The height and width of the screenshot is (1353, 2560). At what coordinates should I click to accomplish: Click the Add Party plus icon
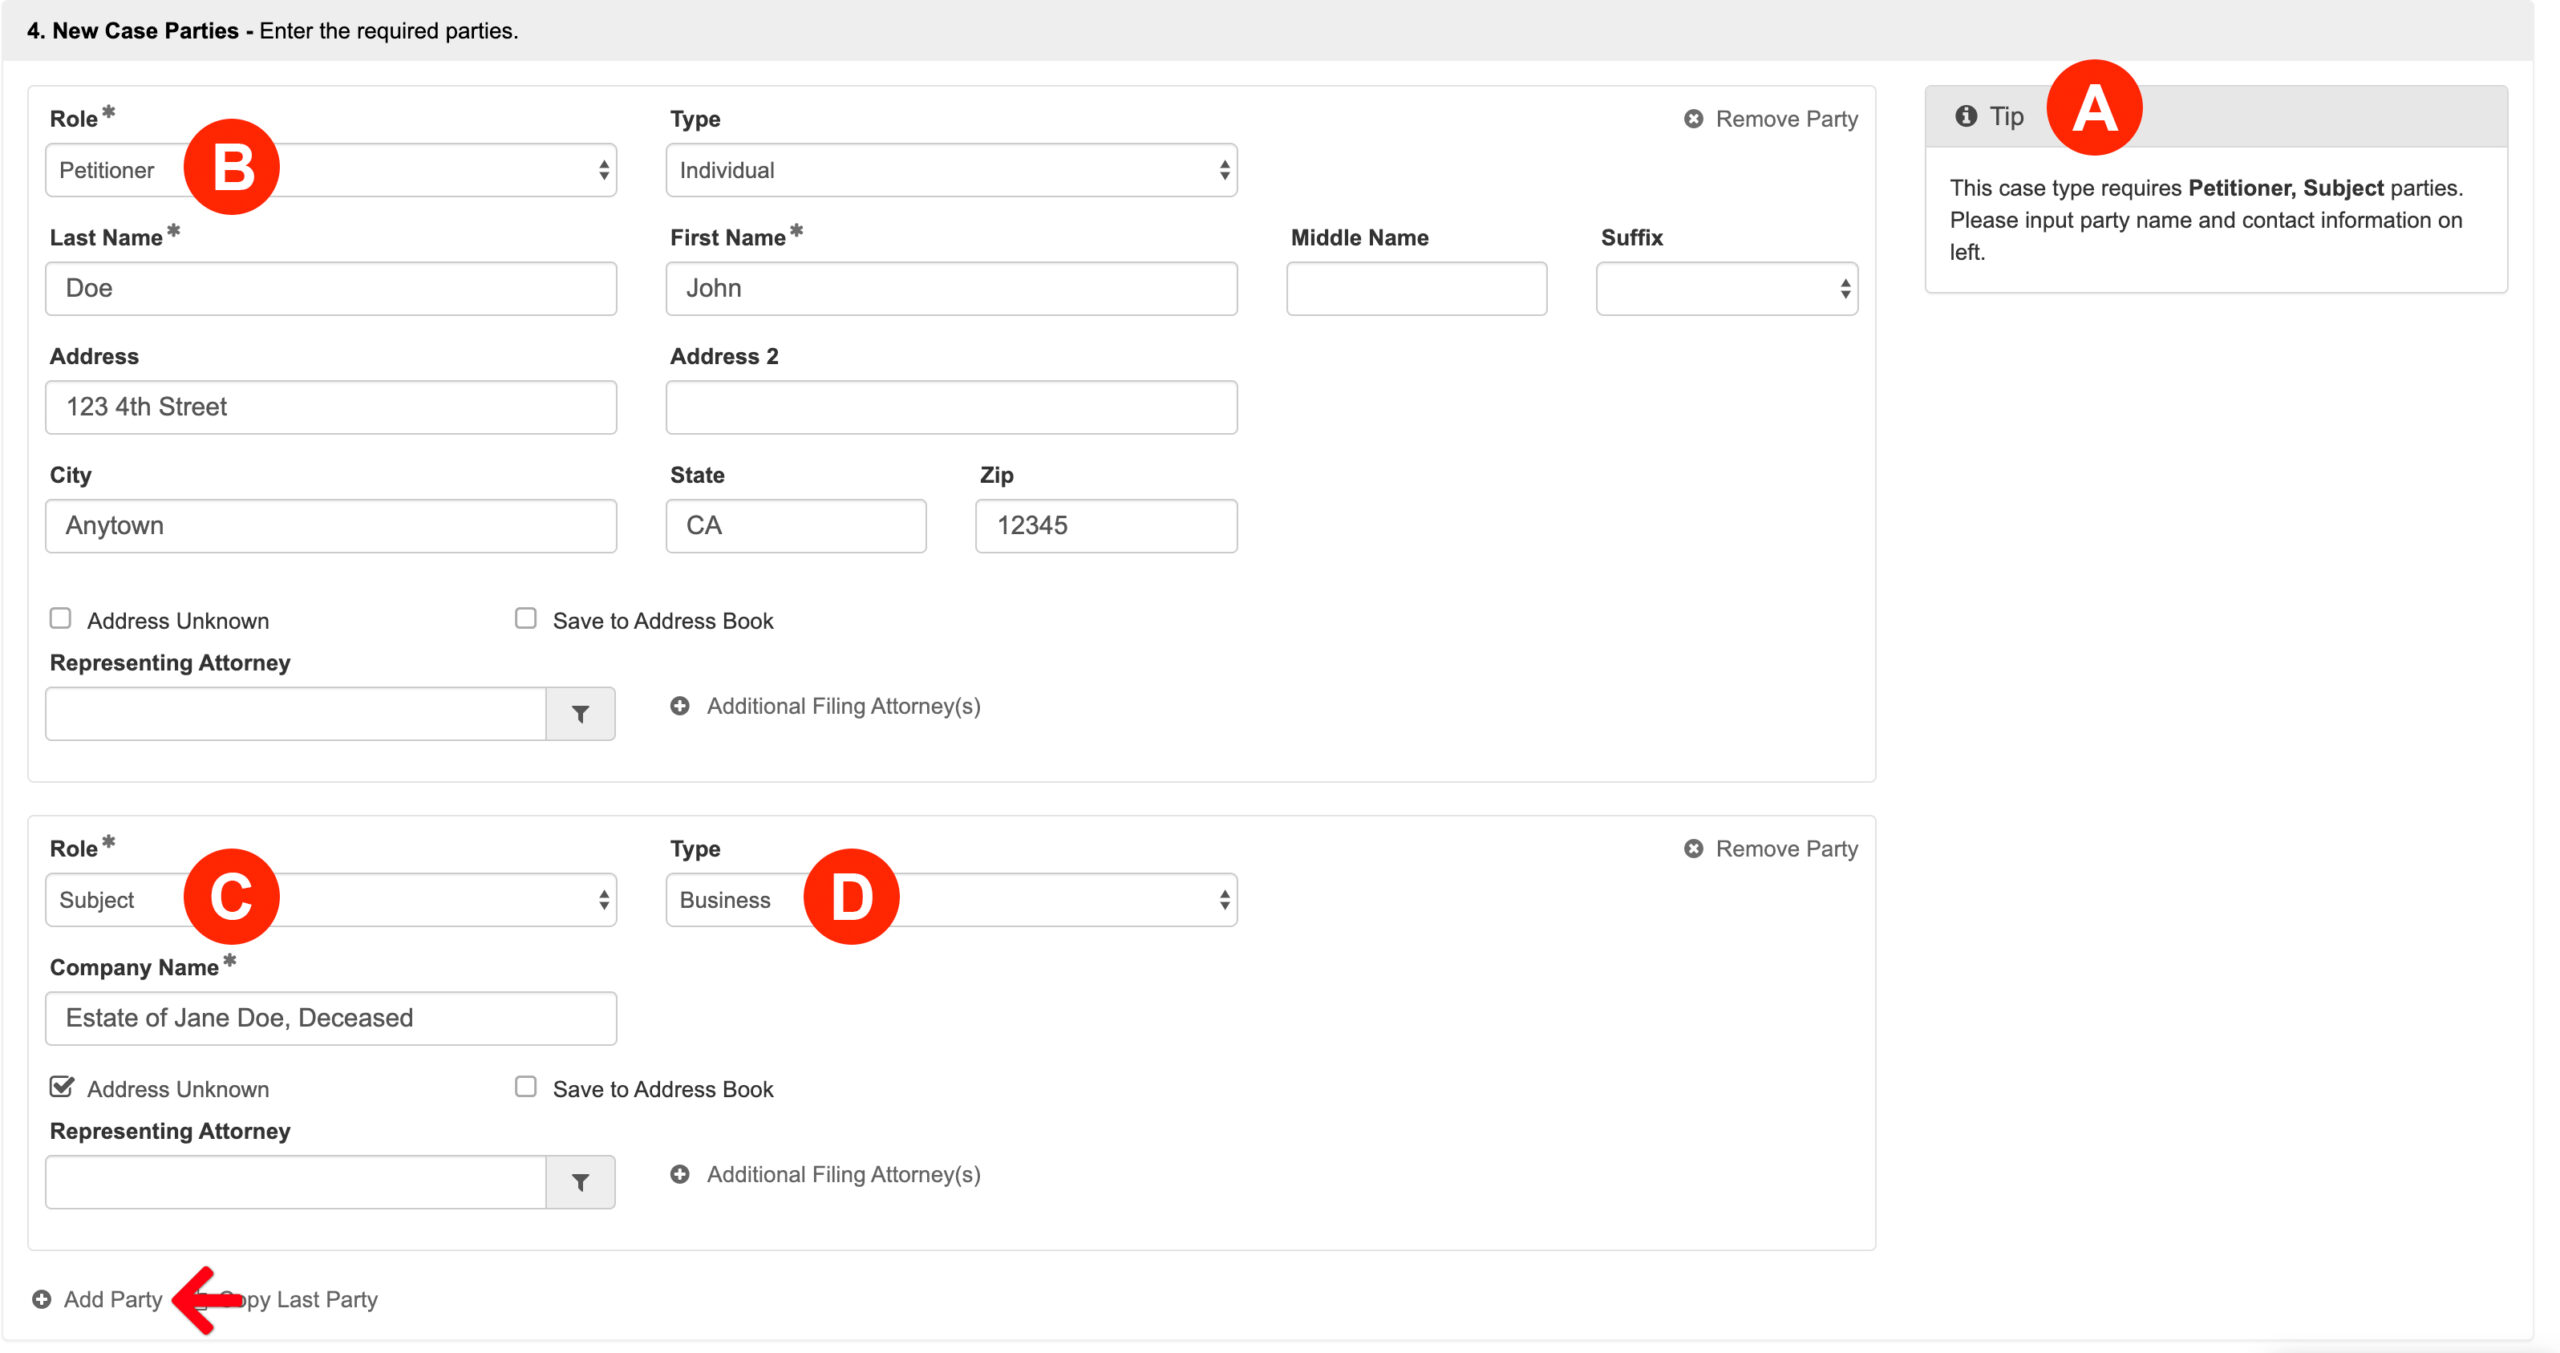pyautogui.click(x=42, y=1299)
